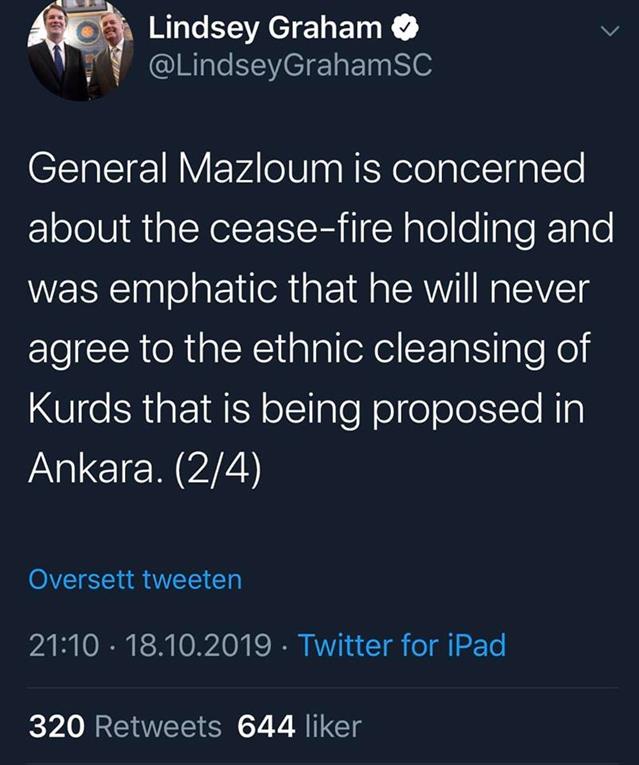
Task: Click the 644 likes count number
Action: pyautogui.click(x=264, y=726)
